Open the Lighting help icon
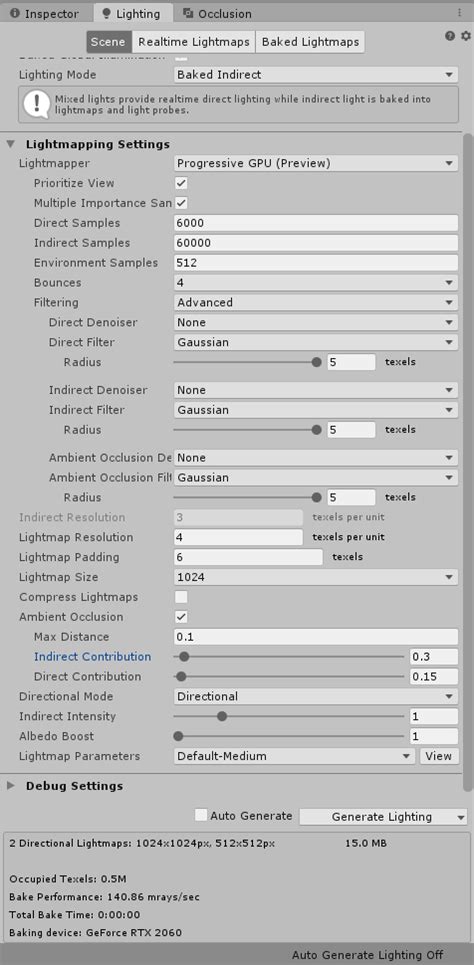 click(x=449, y=36)
